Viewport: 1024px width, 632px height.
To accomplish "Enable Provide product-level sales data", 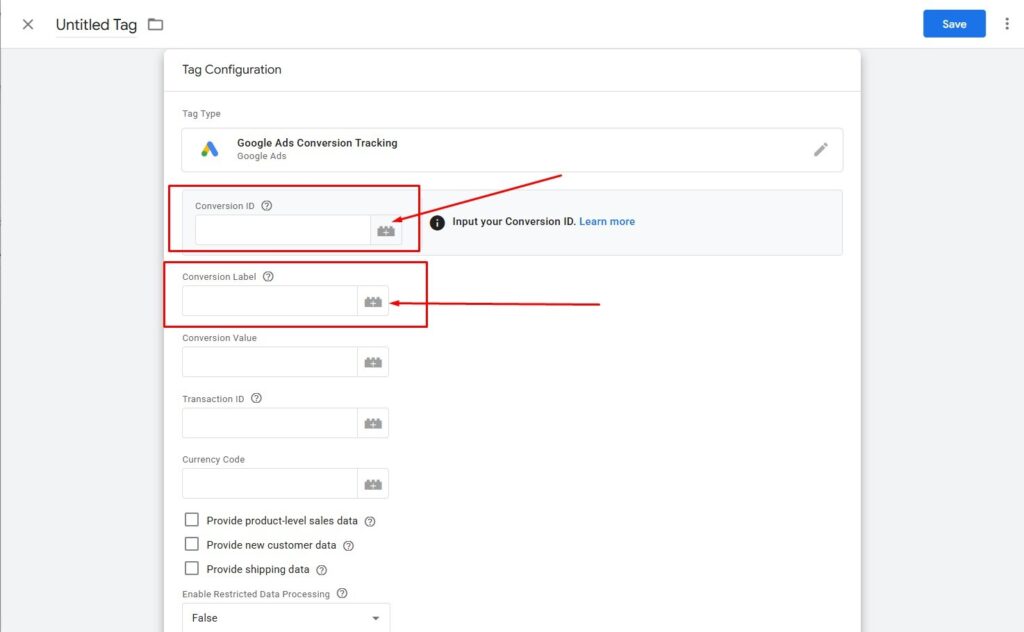I will pos(192,520).
